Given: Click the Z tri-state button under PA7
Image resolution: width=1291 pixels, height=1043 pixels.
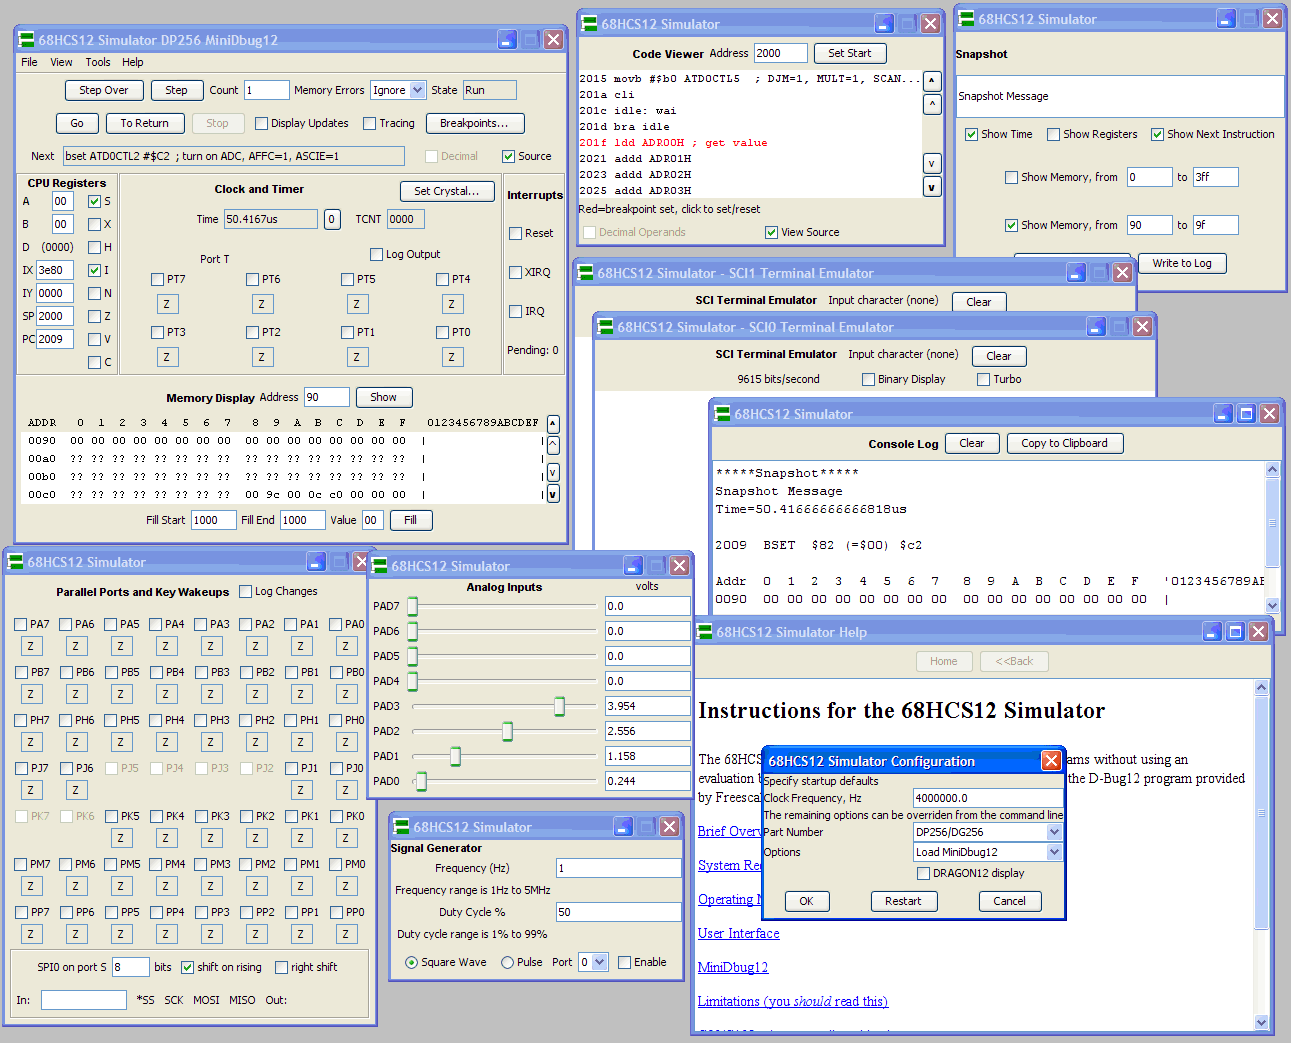Looking at the screenshot, I should tap(31, 646).
